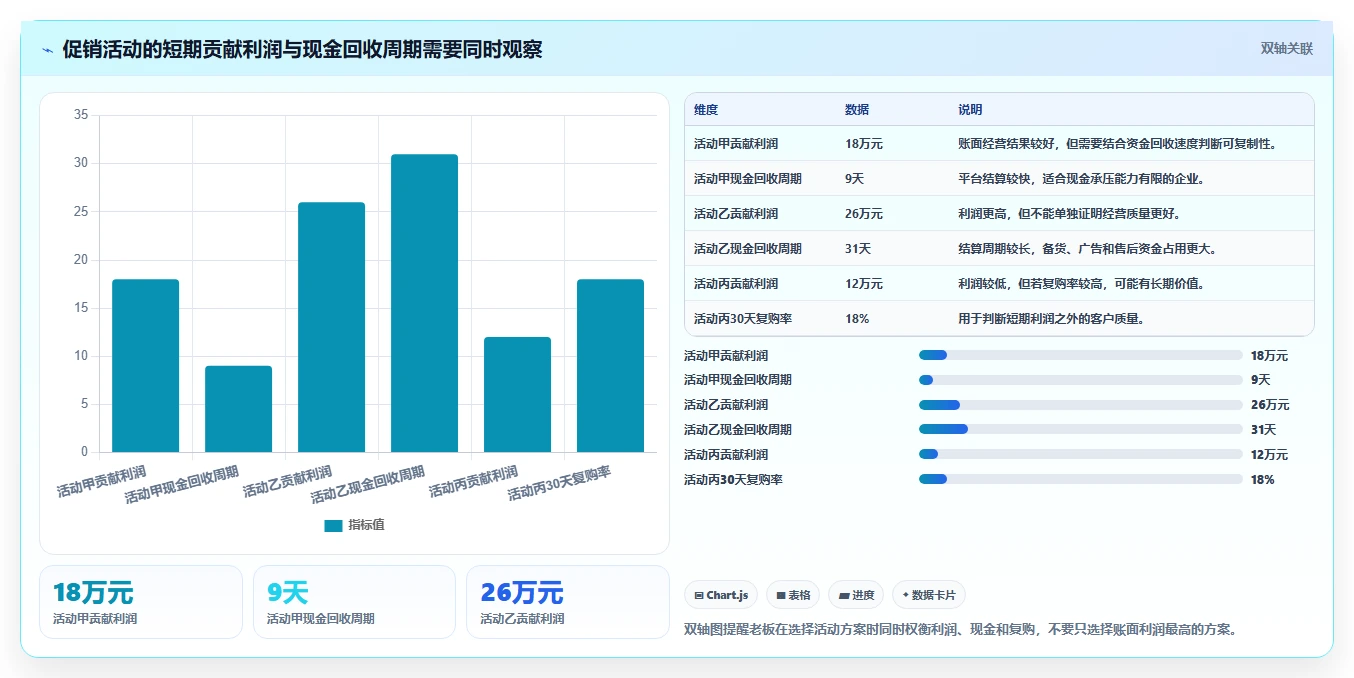This screenshot has height=678, width=1354.
Task: Select the 活动甲现金回收周期 bar in the chart
Action: (x=238, y=409)
